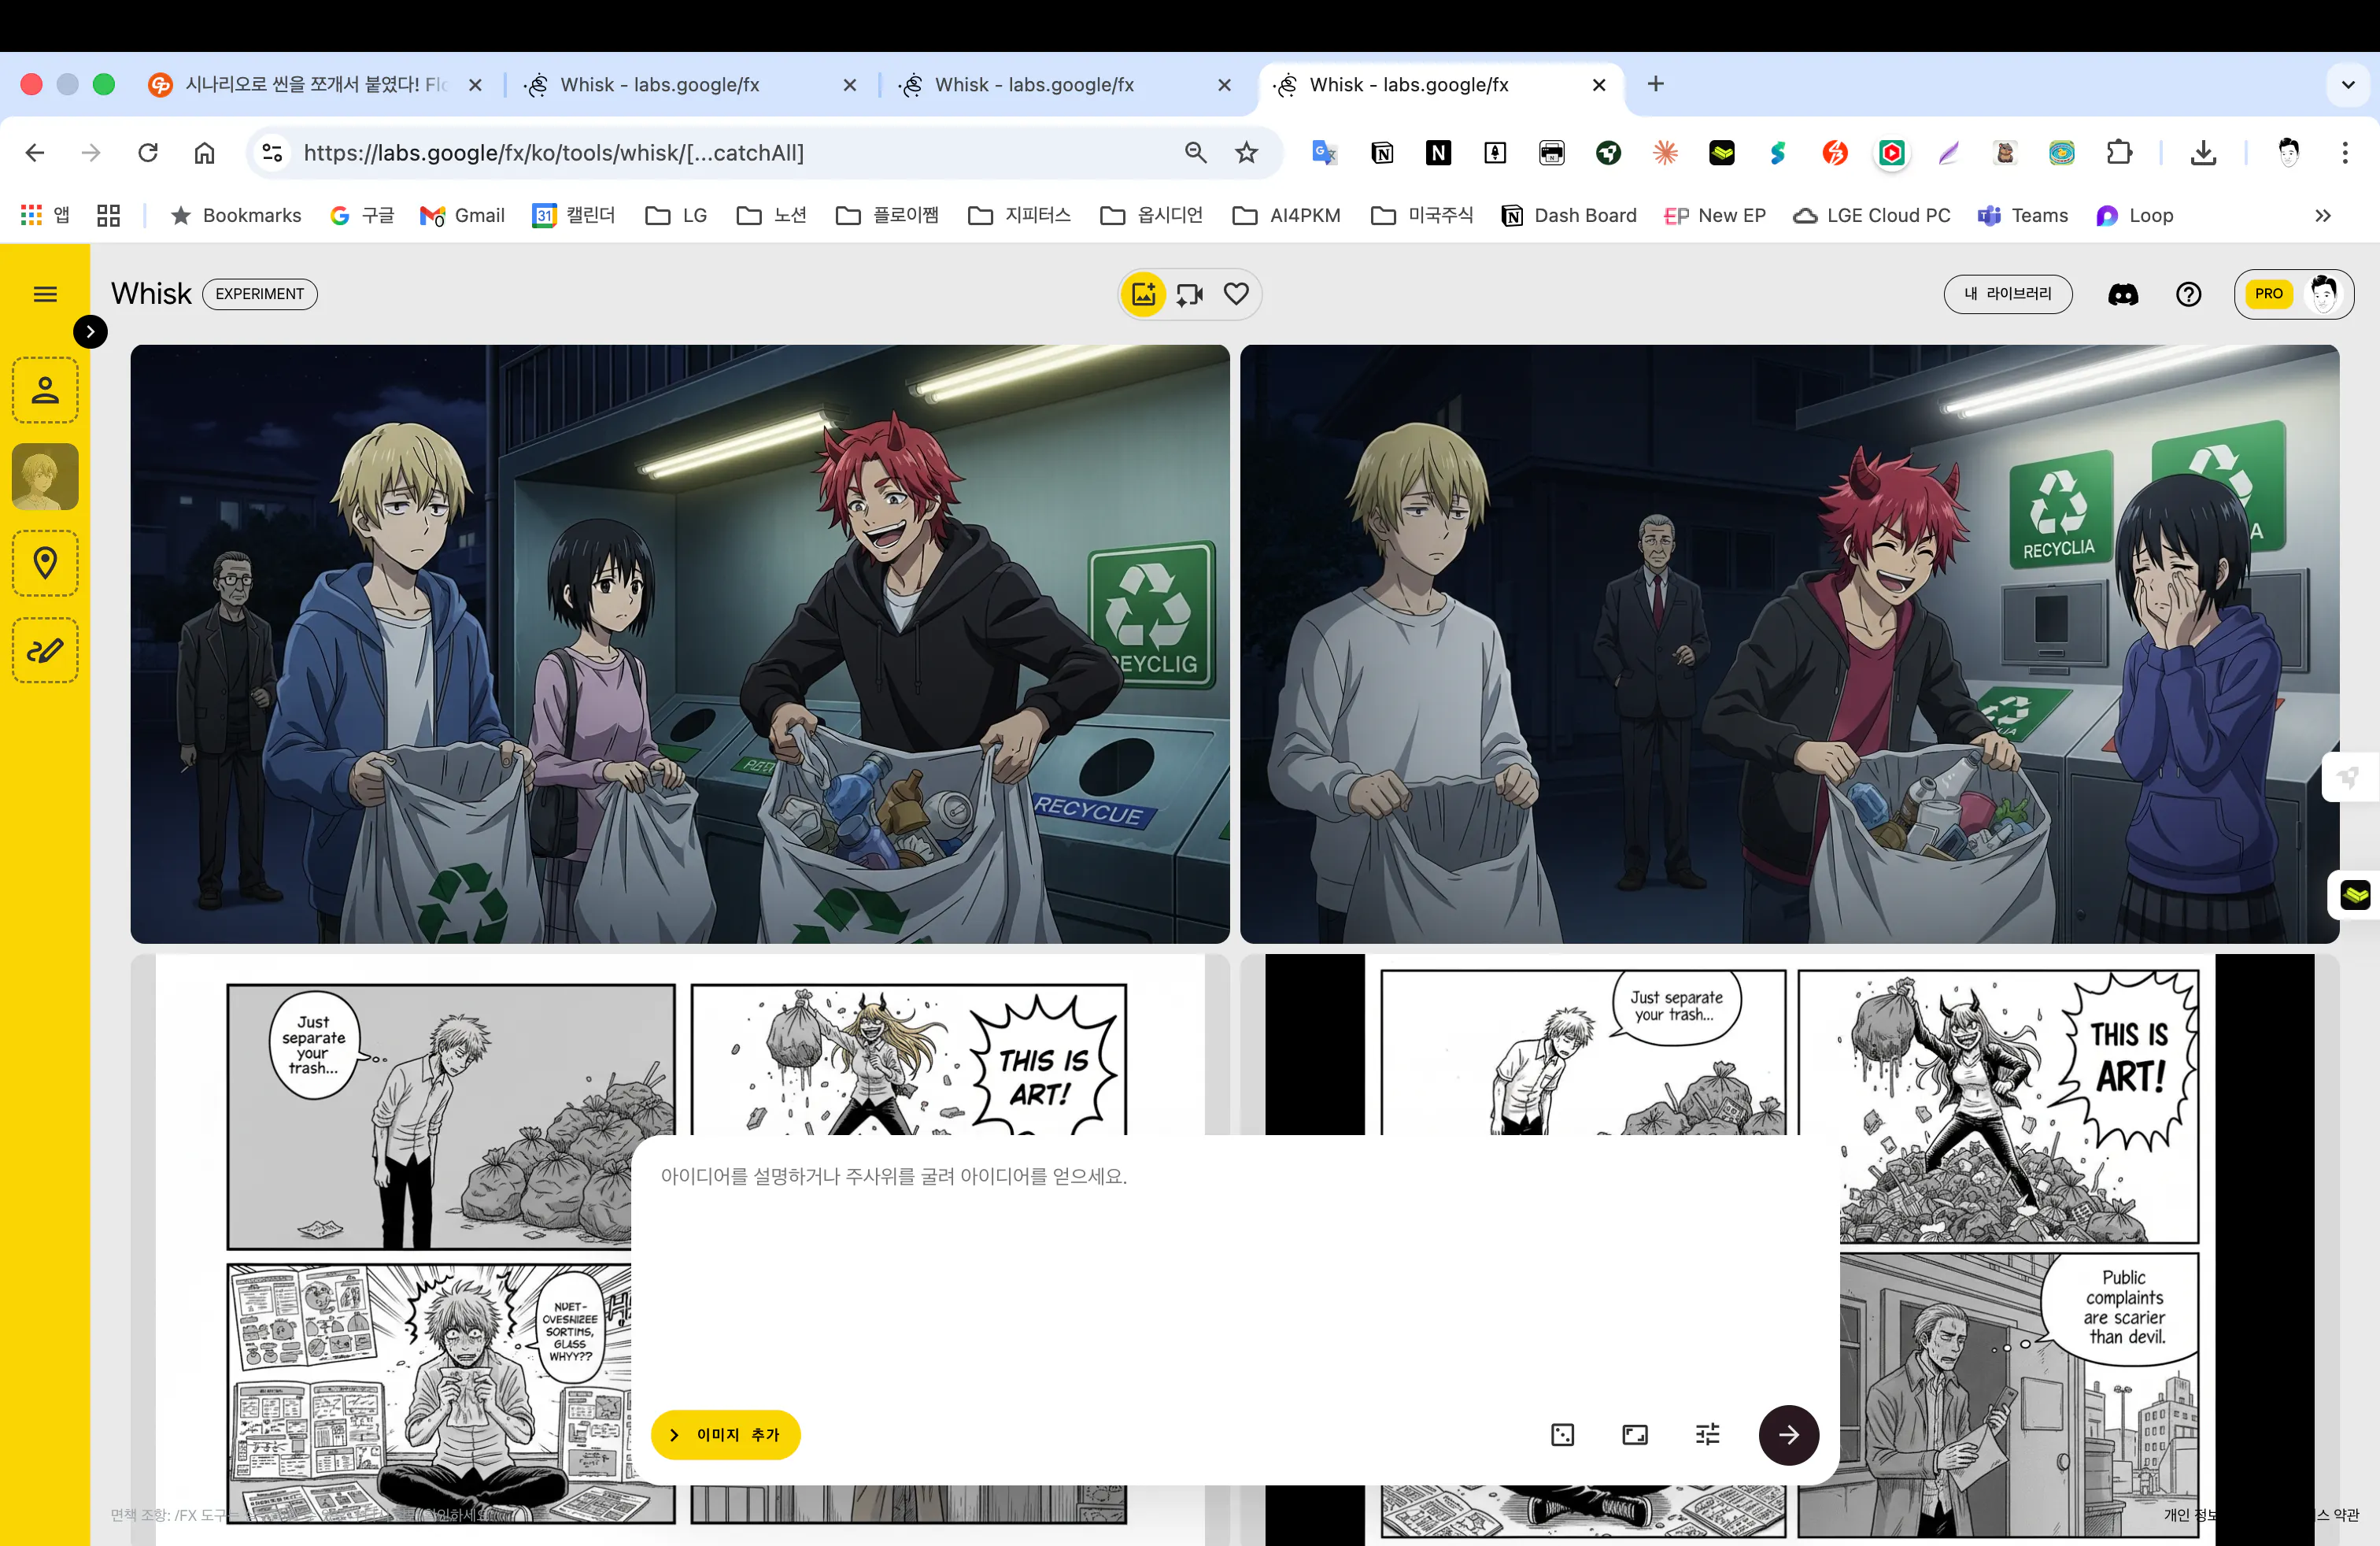Select the scene location pin slot
The height and width of the screenshot is (1546, 2380).
(x=45, y=563)
